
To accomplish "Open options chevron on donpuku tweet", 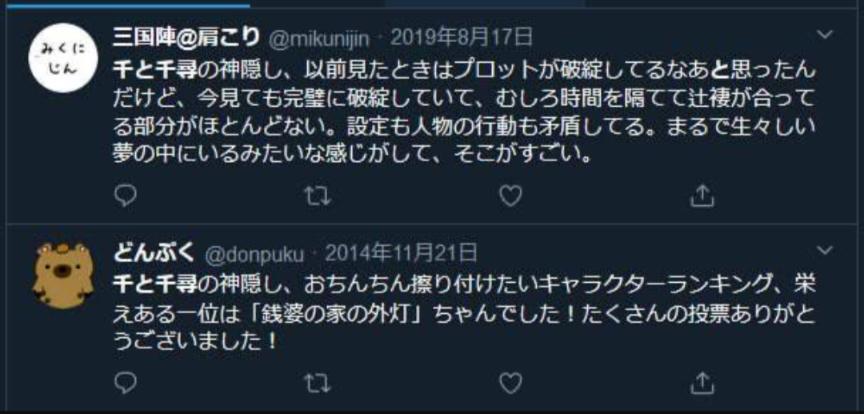I will tap(824, 251).
